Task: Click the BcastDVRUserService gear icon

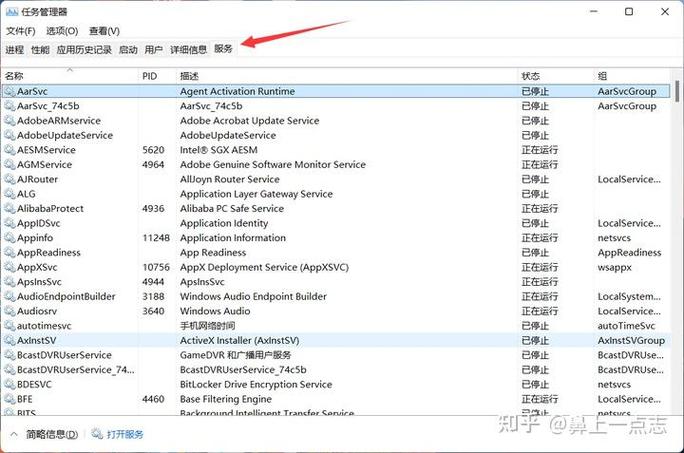Action: [x=10, y=355]
